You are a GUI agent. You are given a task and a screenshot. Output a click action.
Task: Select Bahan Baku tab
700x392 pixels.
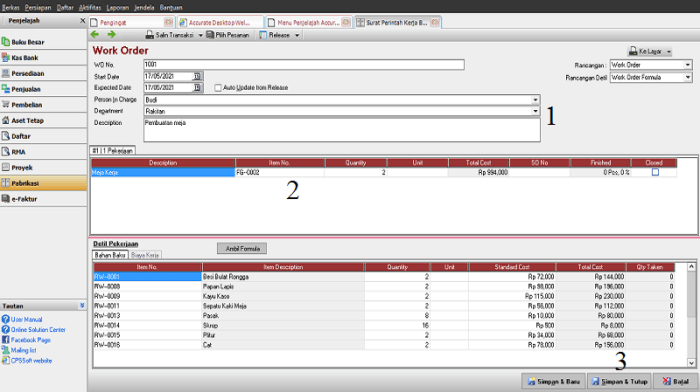point(110,255)
